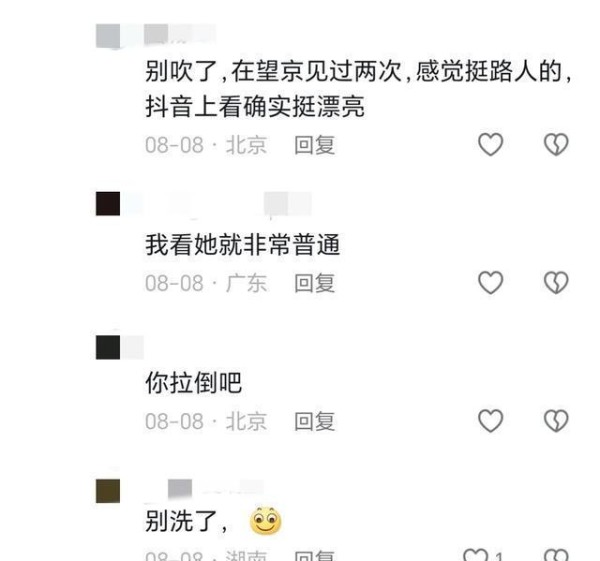This screenshot has width=600, height=561.
Task: Like the 别洗了 comment with one like
Action: point(476,555)
